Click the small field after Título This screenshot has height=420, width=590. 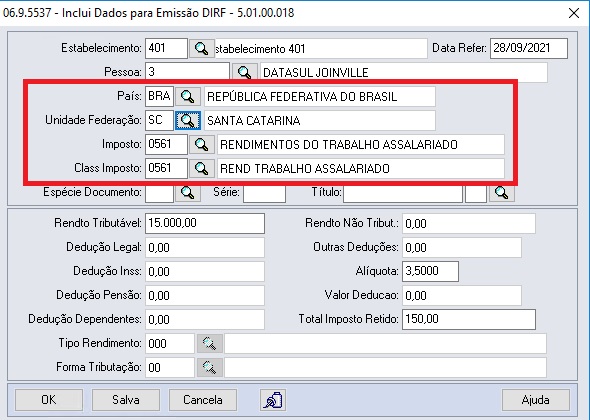pos(476,193)
